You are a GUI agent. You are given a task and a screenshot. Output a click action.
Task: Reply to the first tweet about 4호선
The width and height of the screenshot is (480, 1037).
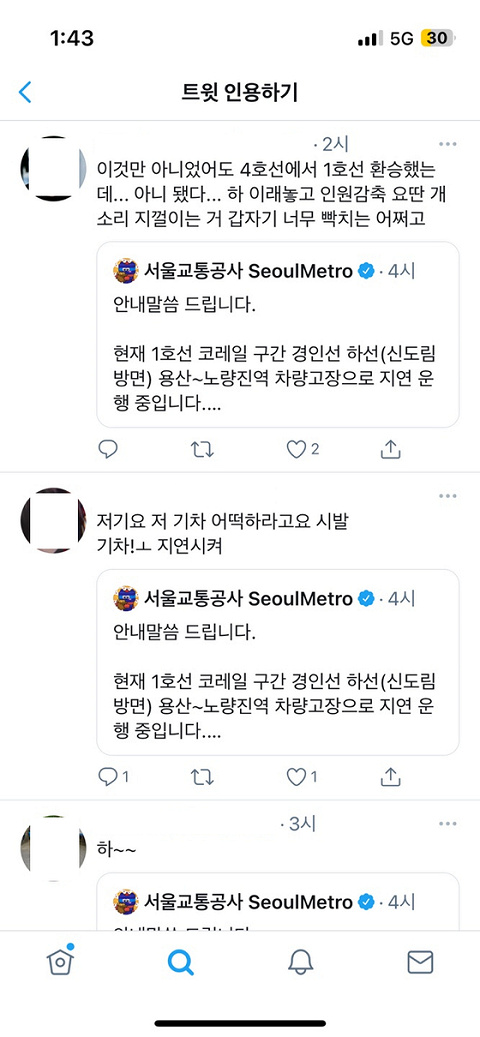point(108,450)
